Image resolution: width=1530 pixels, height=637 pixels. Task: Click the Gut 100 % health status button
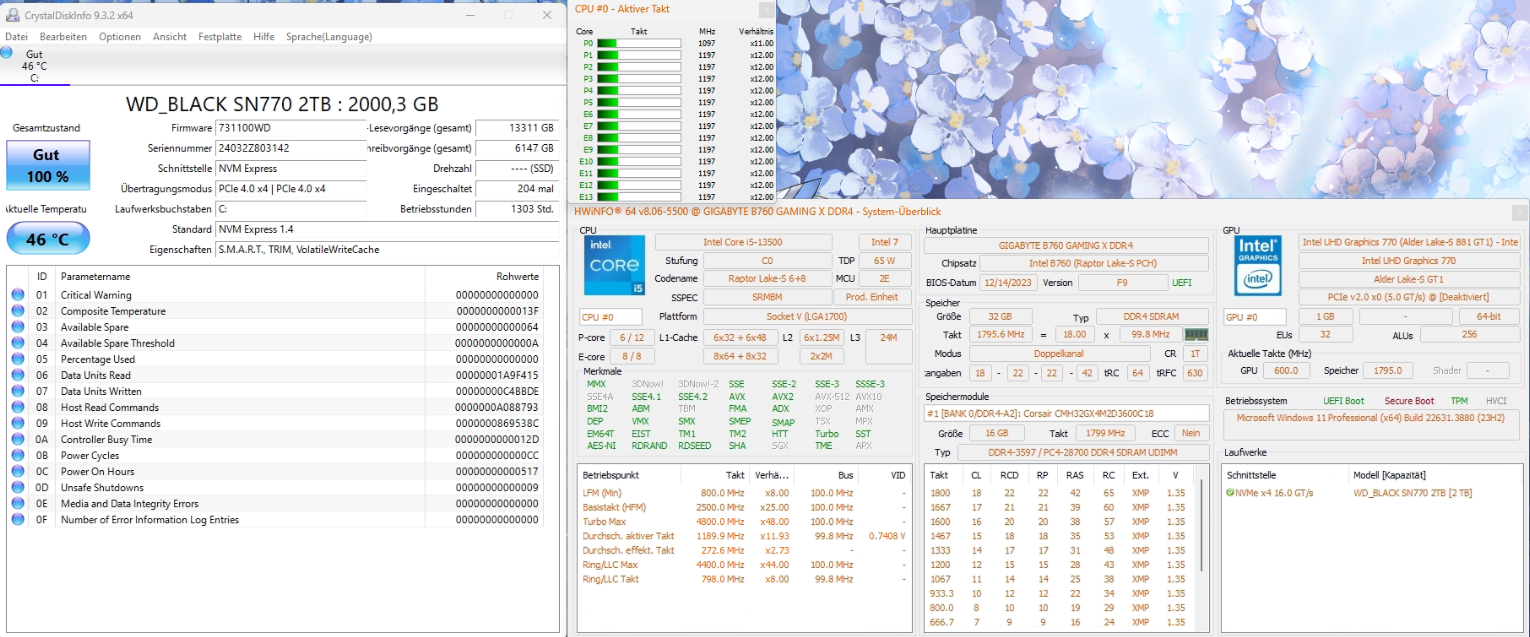click(x=48, y=165)
